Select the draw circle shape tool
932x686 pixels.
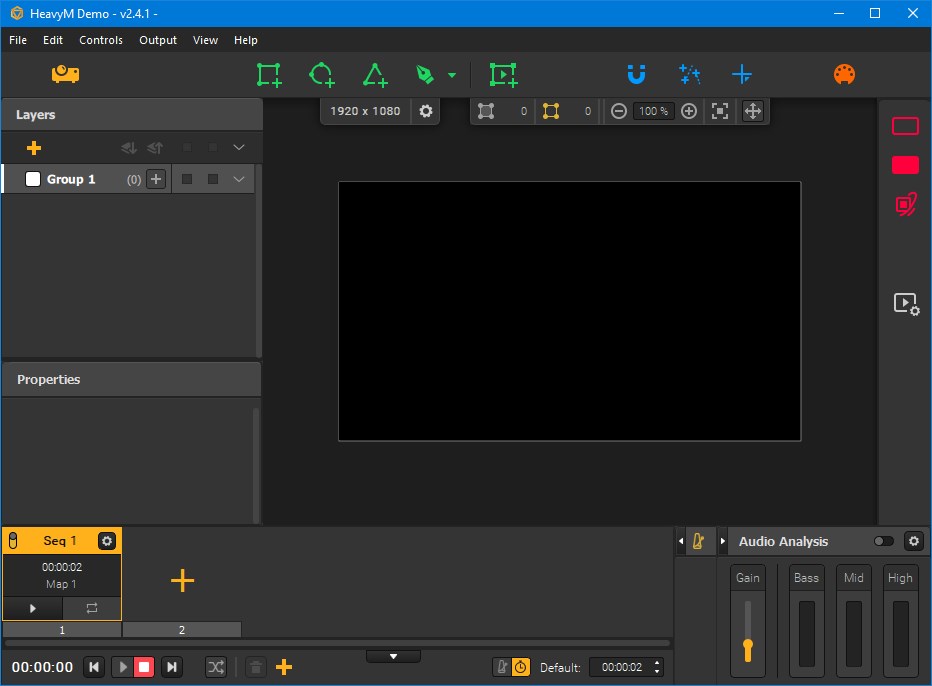(321, 75)
